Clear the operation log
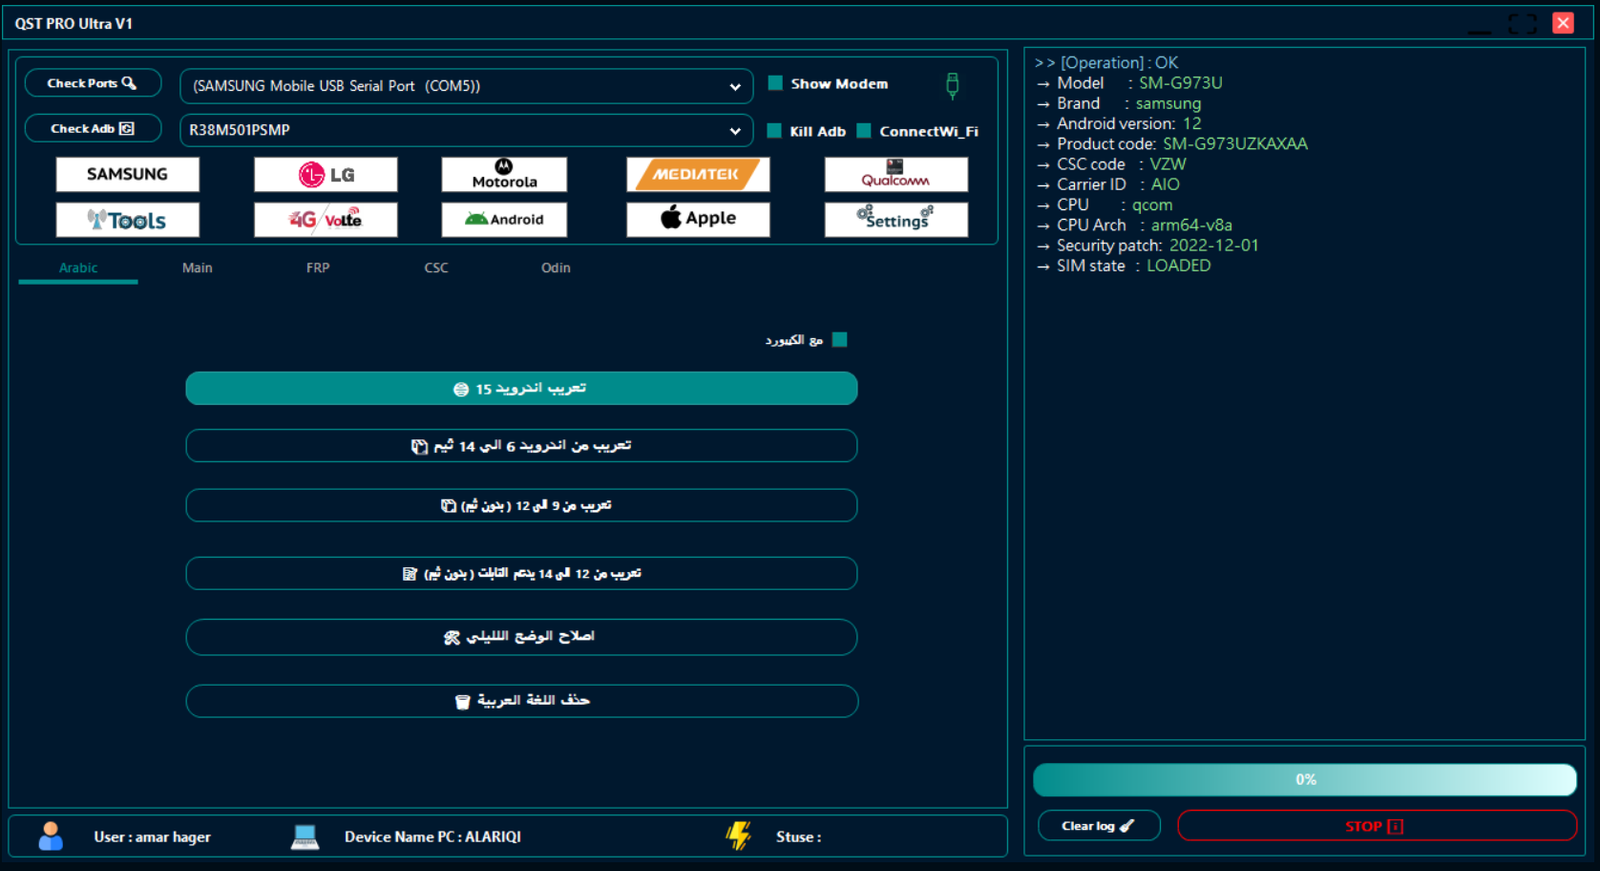Screen dimensions: 1600x871 click(x=1099, y=826)
